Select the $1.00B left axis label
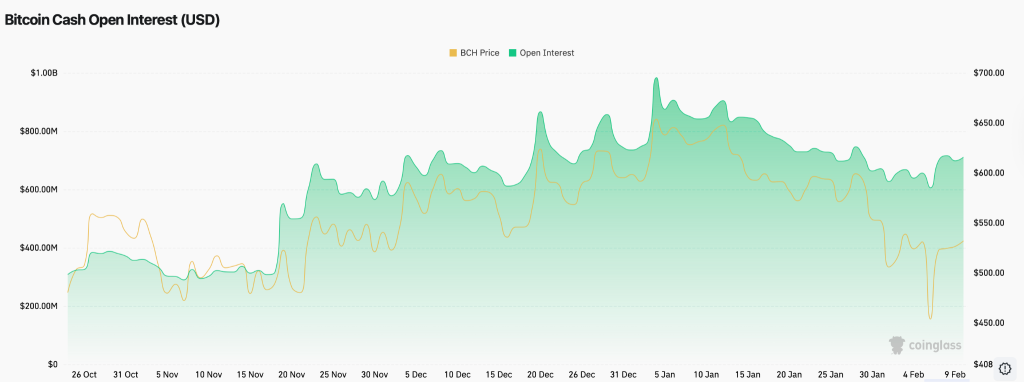1024x382 pixels. point(44,73)
